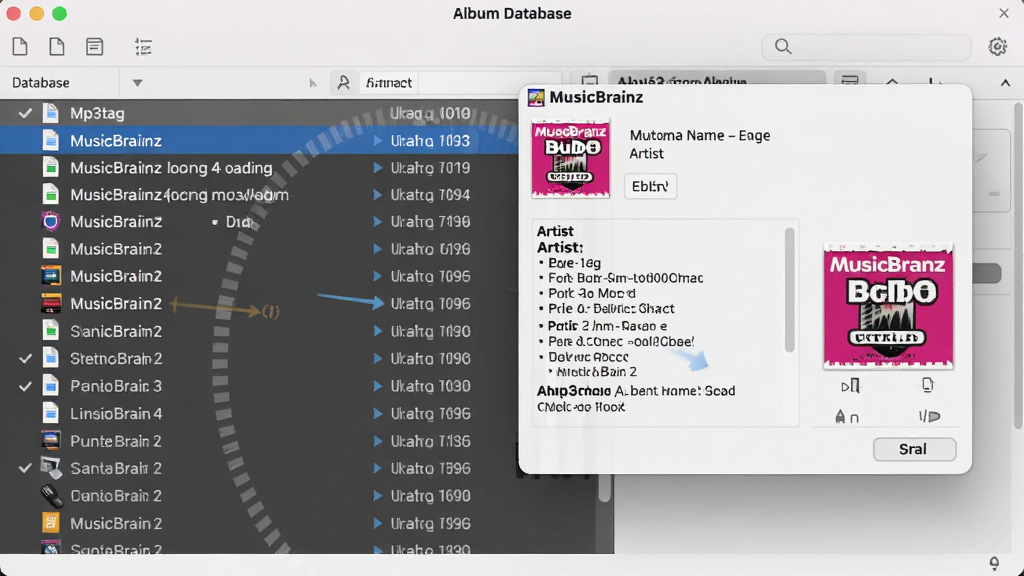Click the small album cover in popup header

(x=570, y=159)
